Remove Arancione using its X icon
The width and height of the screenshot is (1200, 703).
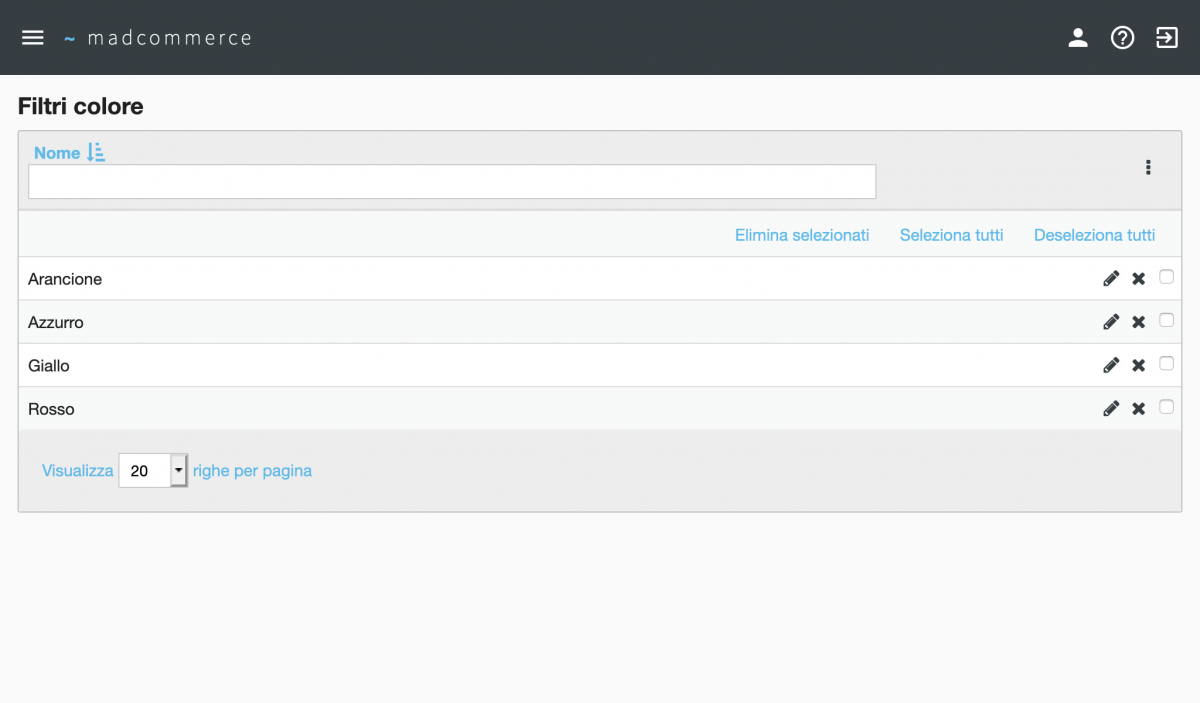click(x=1138, y=279)
